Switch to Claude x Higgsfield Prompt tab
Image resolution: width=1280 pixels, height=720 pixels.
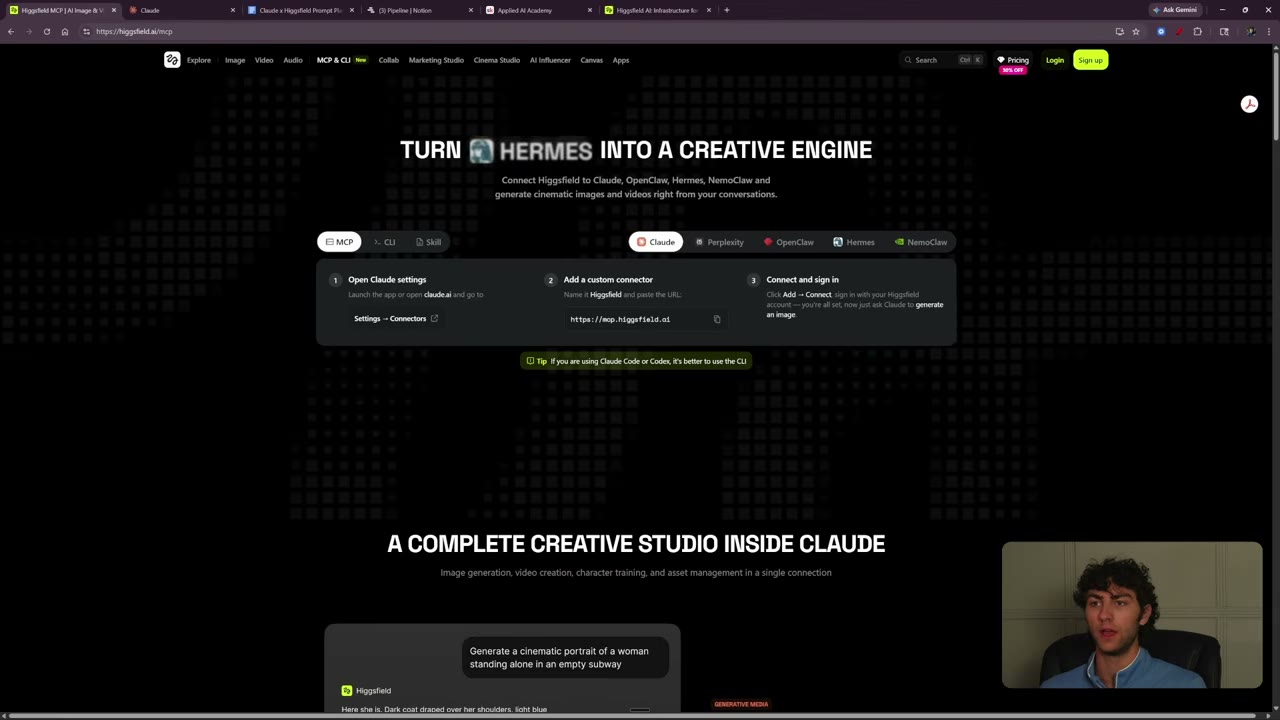300,10
